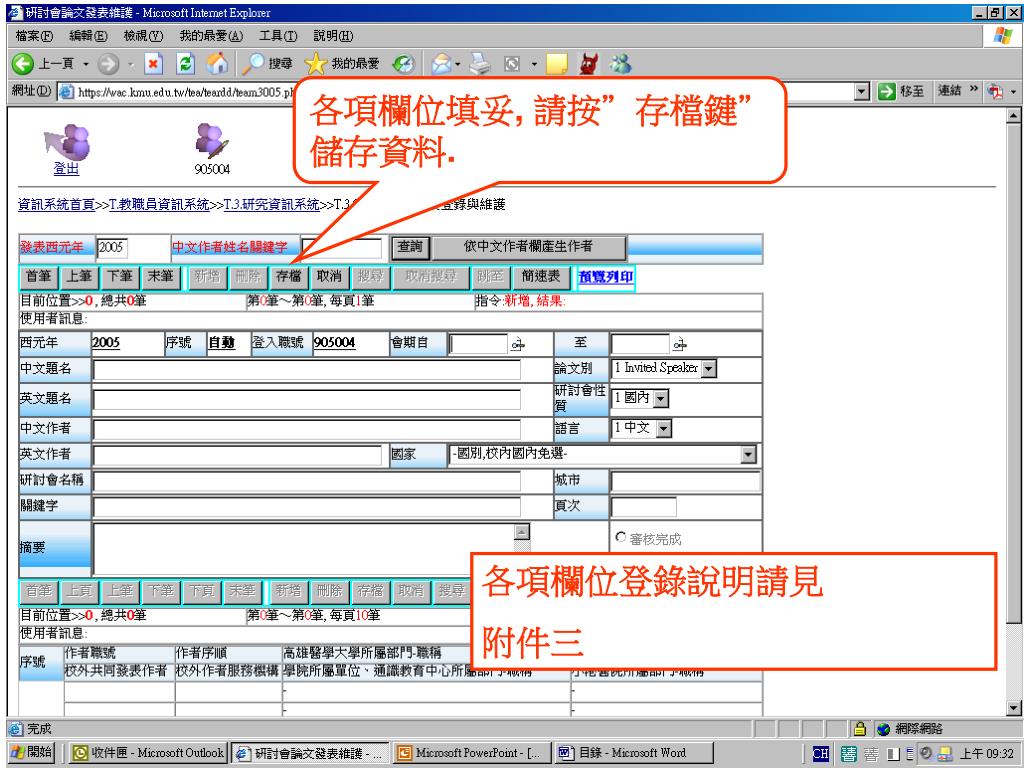The height and width of the screenshot is (768, 1024).
Task: Click the 簡速表 button
Action: point(541,277)
